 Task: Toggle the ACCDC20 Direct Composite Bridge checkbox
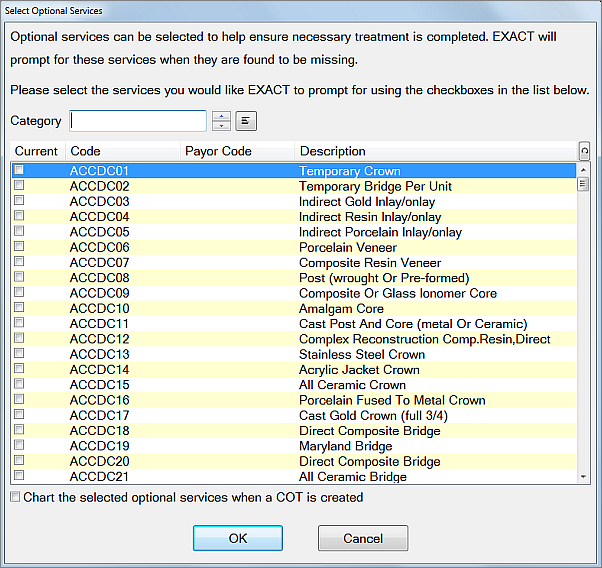(19, 460)
